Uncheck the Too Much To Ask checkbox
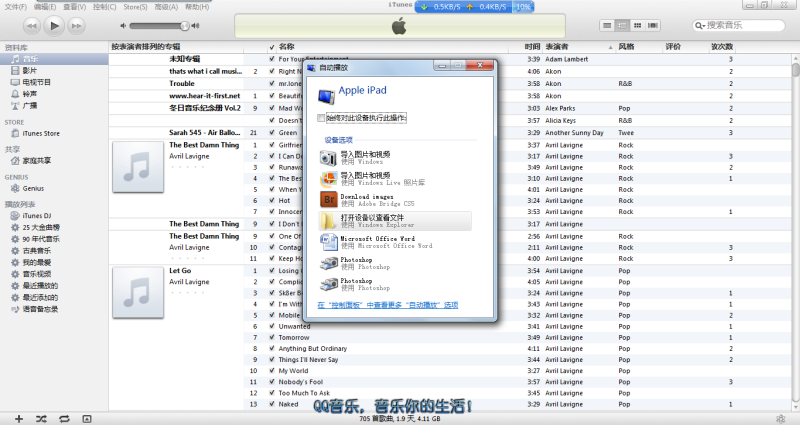This screenshot has height=425, width=800. tap(271, 393)
